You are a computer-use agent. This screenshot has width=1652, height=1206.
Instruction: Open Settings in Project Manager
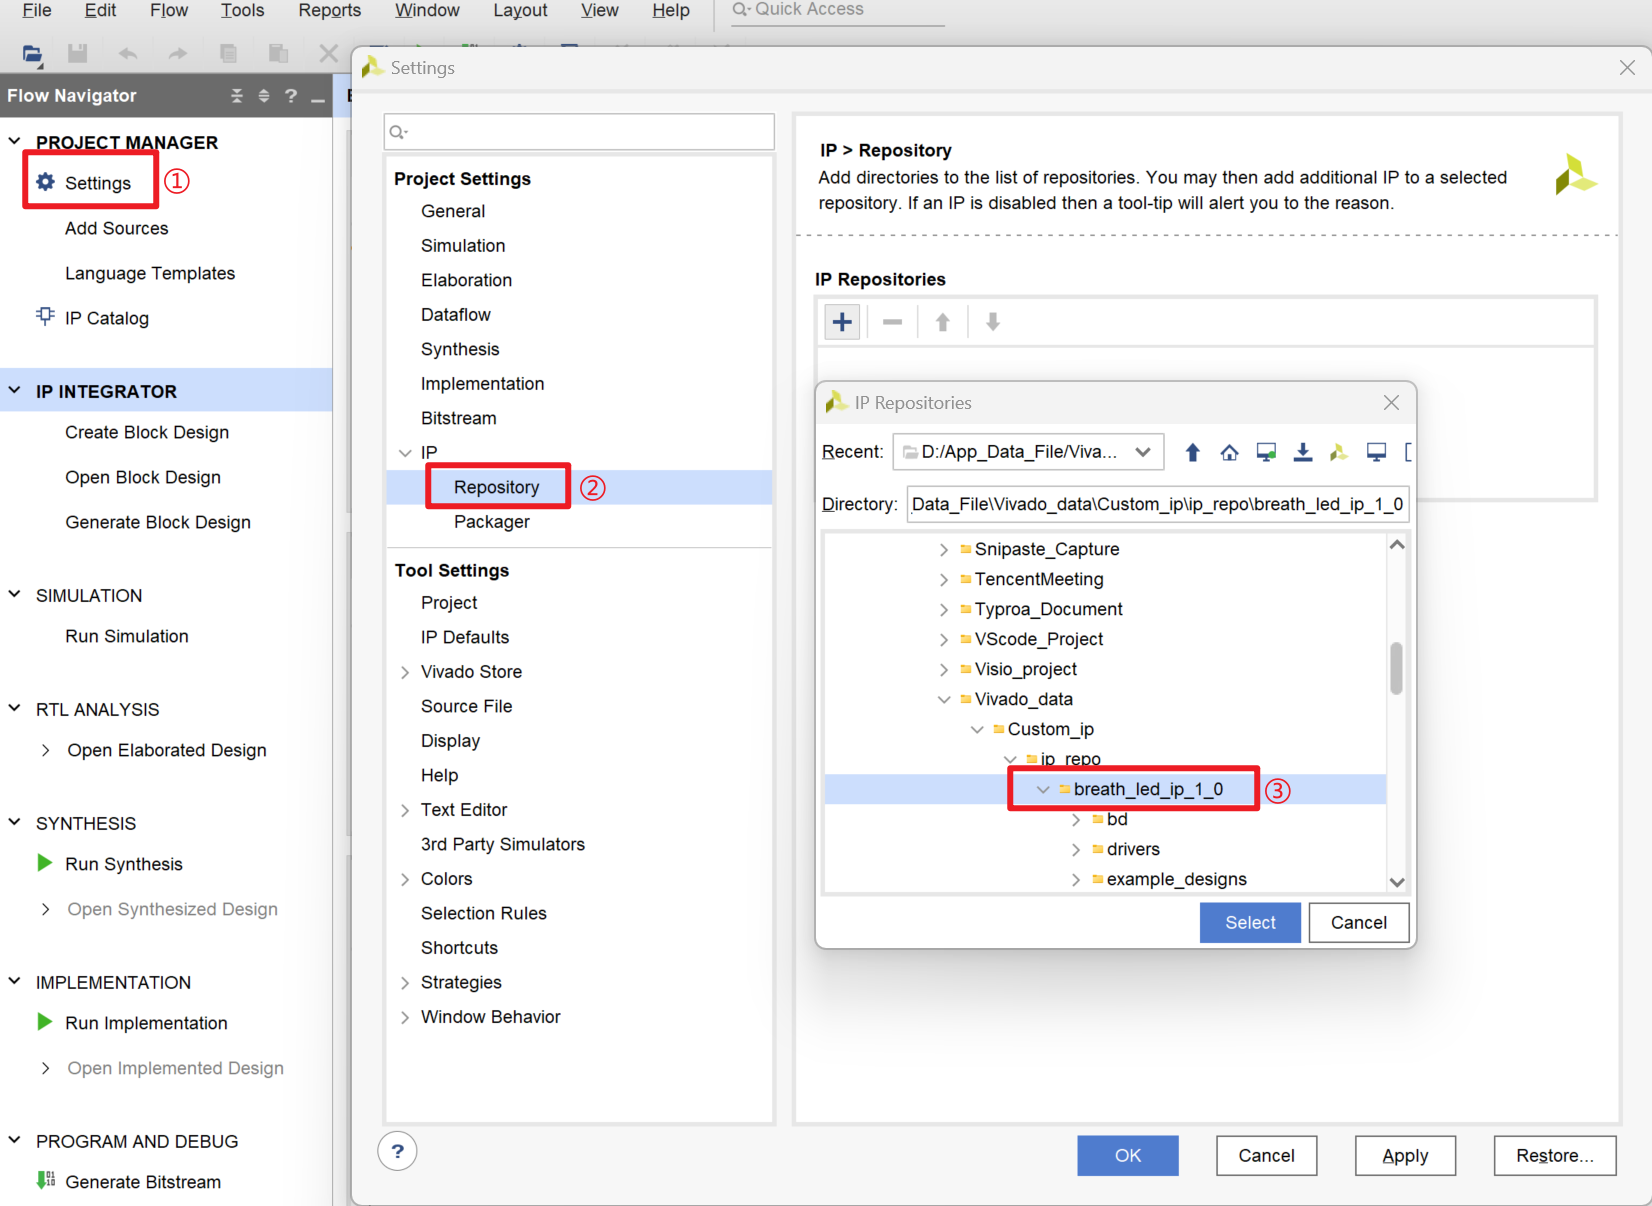click(97, 183)
